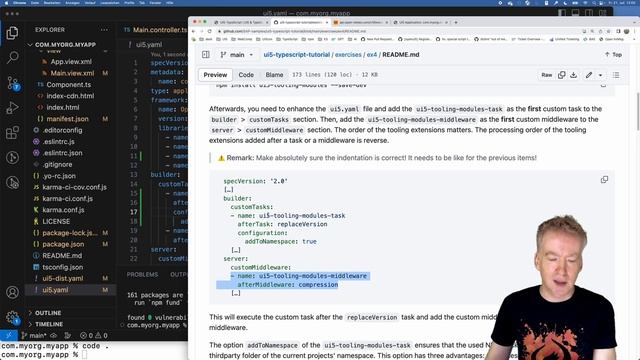Image resolution: width=640 pixels, height=360 pixels.
Task: Copy the ui5.yaml code snippet
Action: tap(604, 180)
